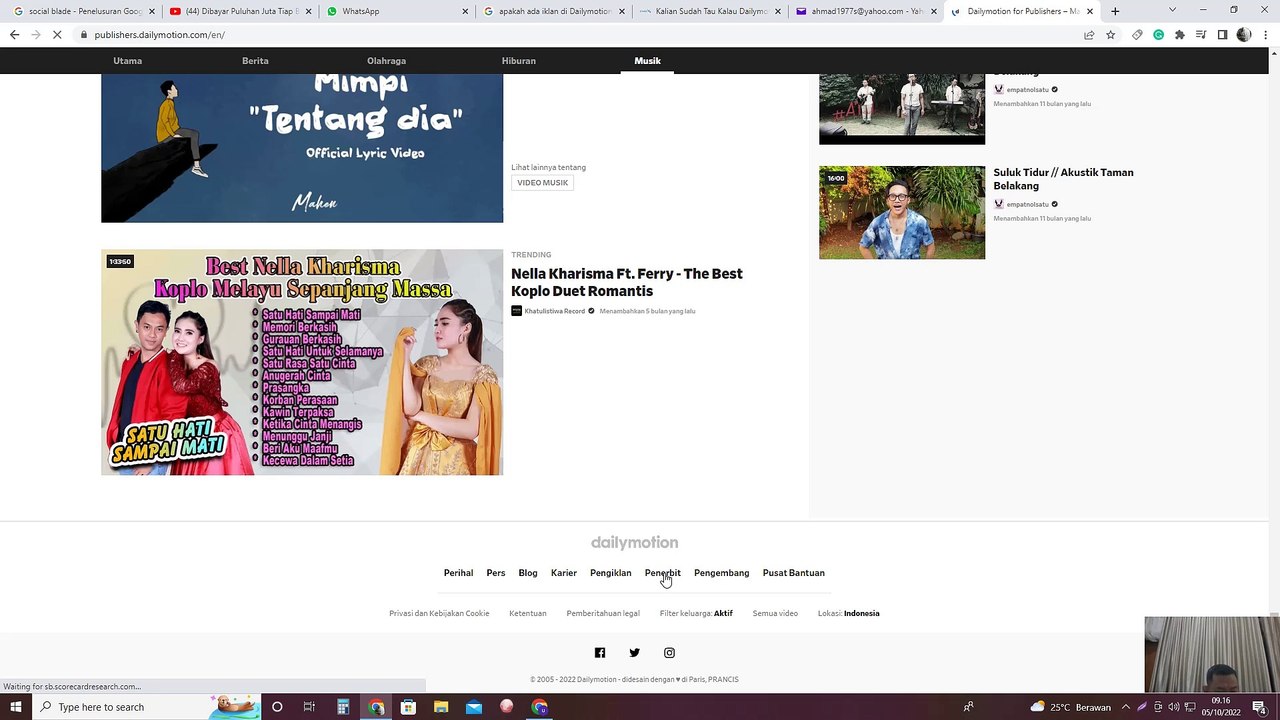This screenshot has width=1280, height=720.
Task: Open a new browser tab
Action: pyautogui.click(x=1115, y=11)
